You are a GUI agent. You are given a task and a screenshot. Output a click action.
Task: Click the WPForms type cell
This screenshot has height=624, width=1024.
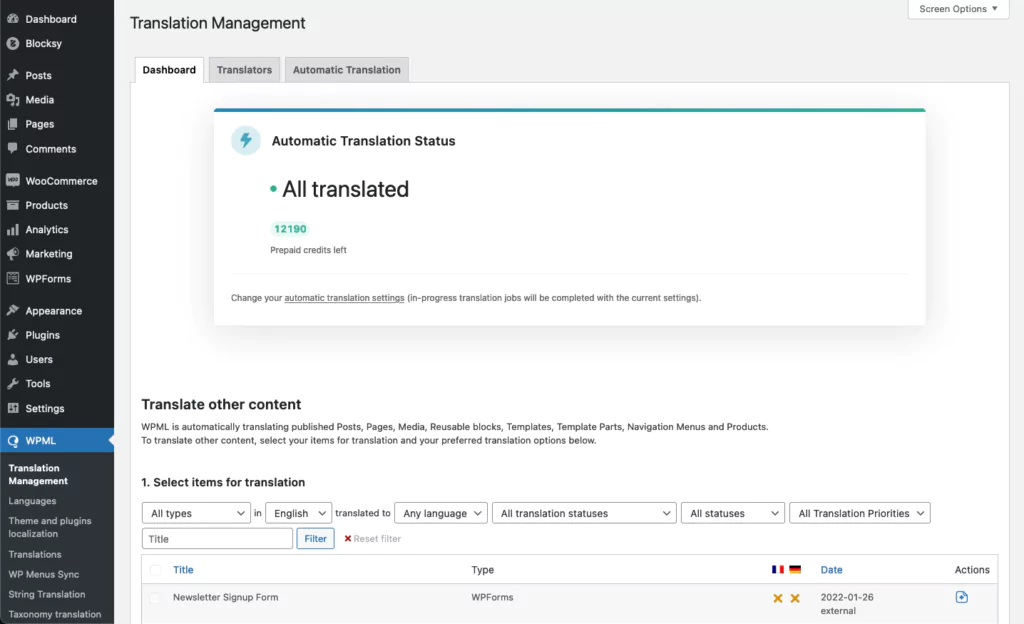coord(492,597)
